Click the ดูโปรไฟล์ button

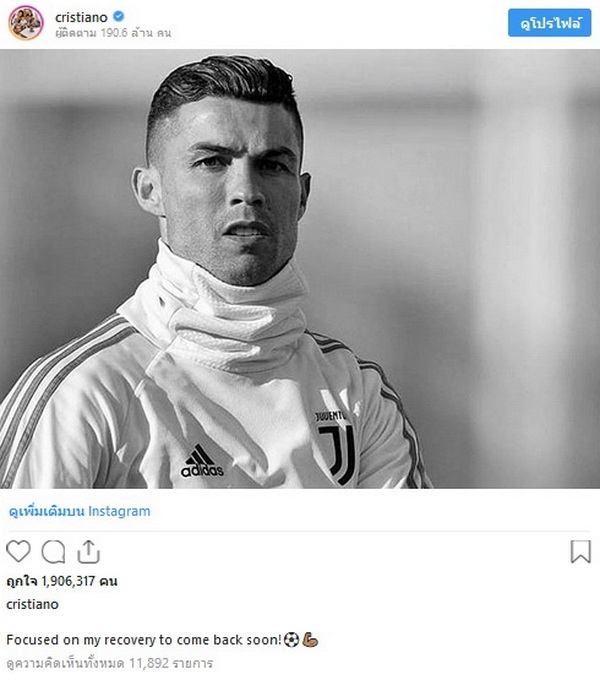point(549,23)
